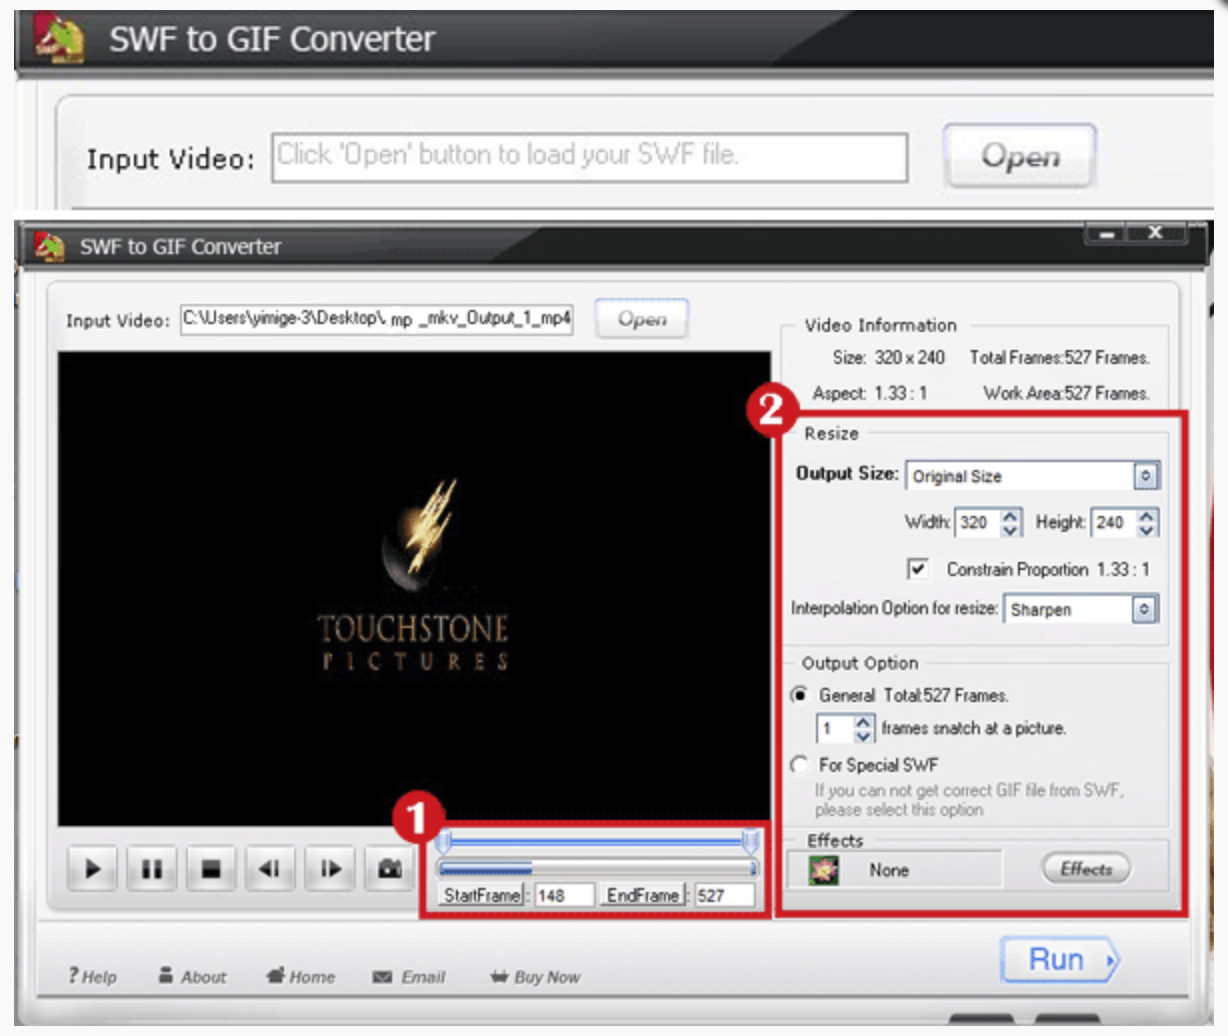Viewport: 1228px width, 1036px height.
Task: Close the lower SWF to GIF Converter window
Action: (1155, 234)
